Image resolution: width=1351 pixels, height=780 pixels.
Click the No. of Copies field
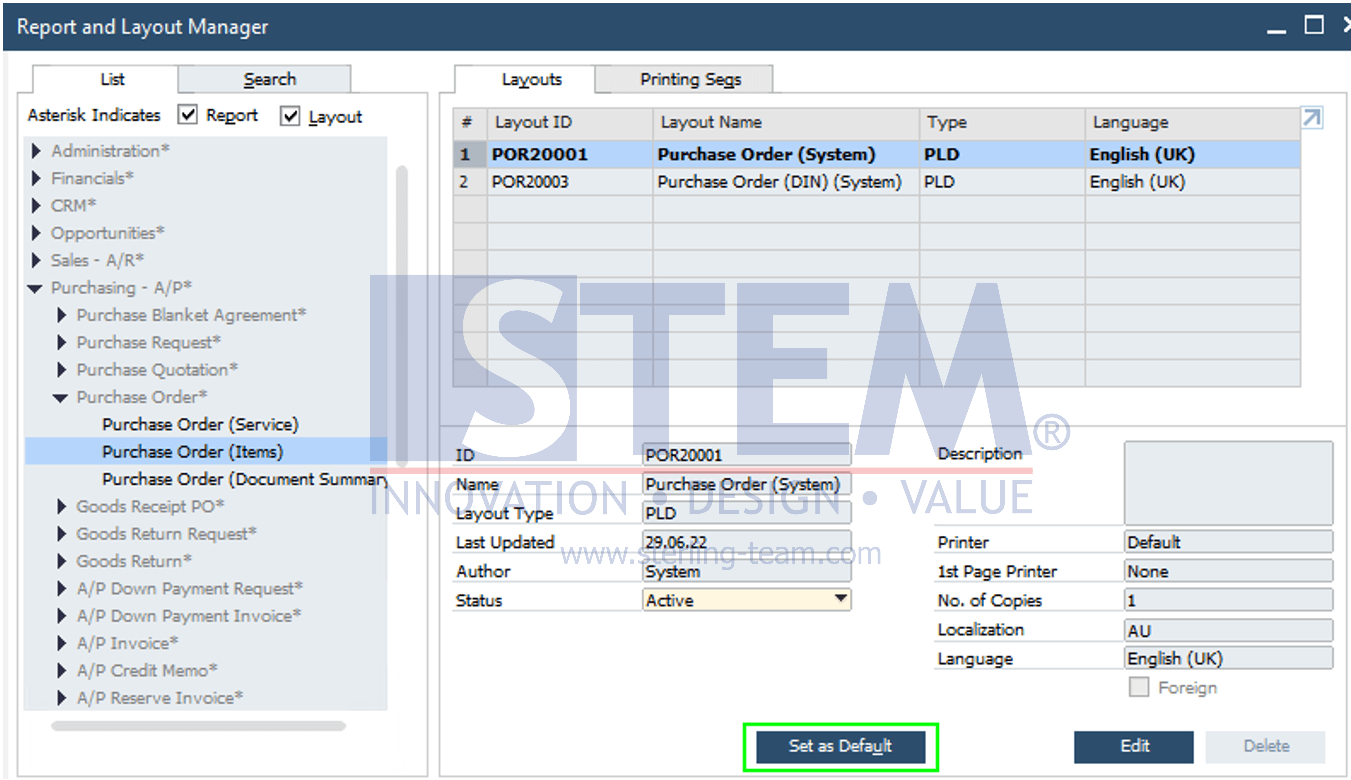pyautogui.click(x=1228, y=600)
